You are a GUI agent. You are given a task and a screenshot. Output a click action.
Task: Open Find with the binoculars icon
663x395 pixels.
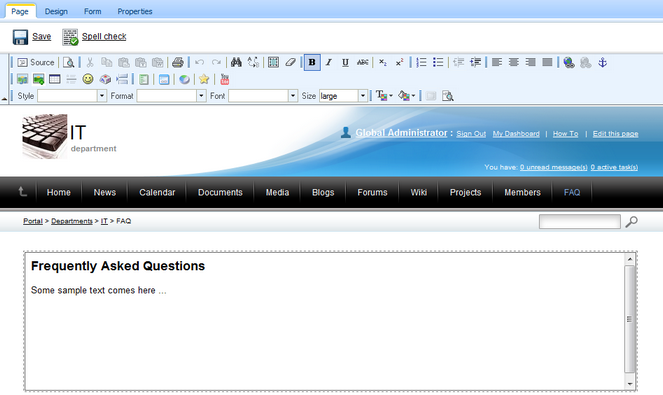[x=236, y=63]
